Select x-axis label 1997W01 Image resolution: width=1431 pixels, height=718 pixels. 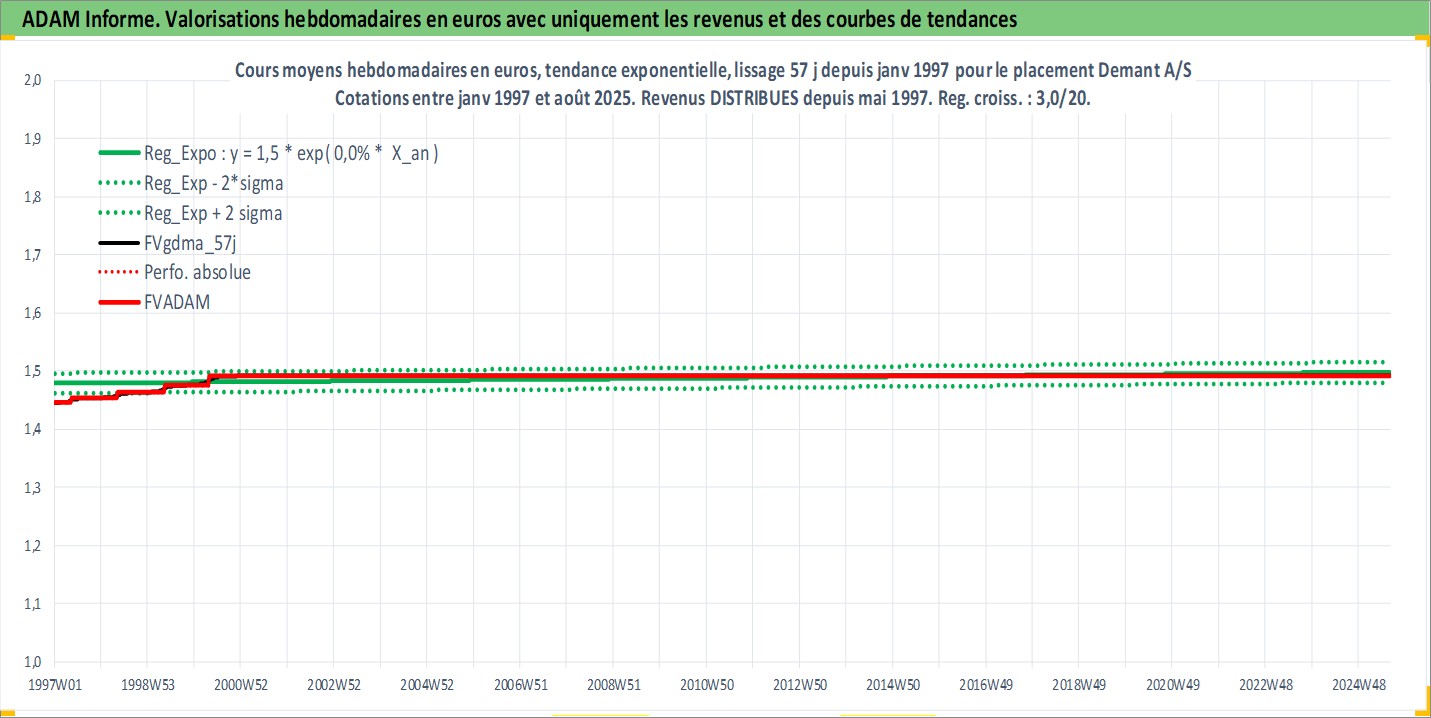(54, 685)
